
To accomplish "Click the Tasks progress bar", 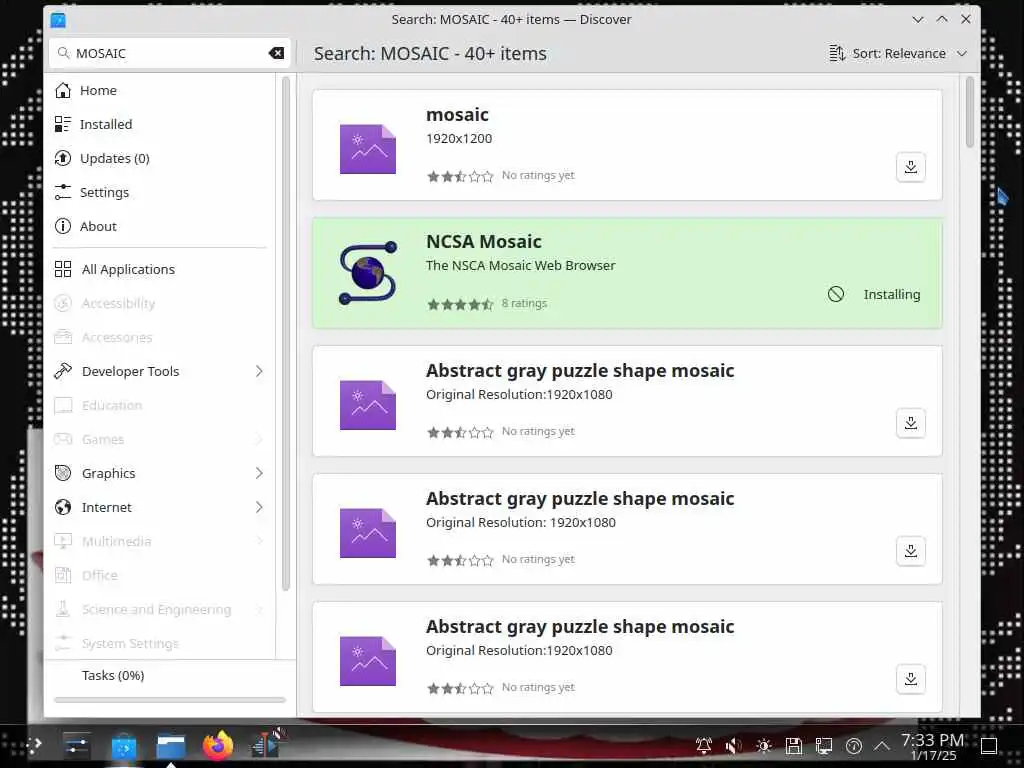I will click(170, 700).
